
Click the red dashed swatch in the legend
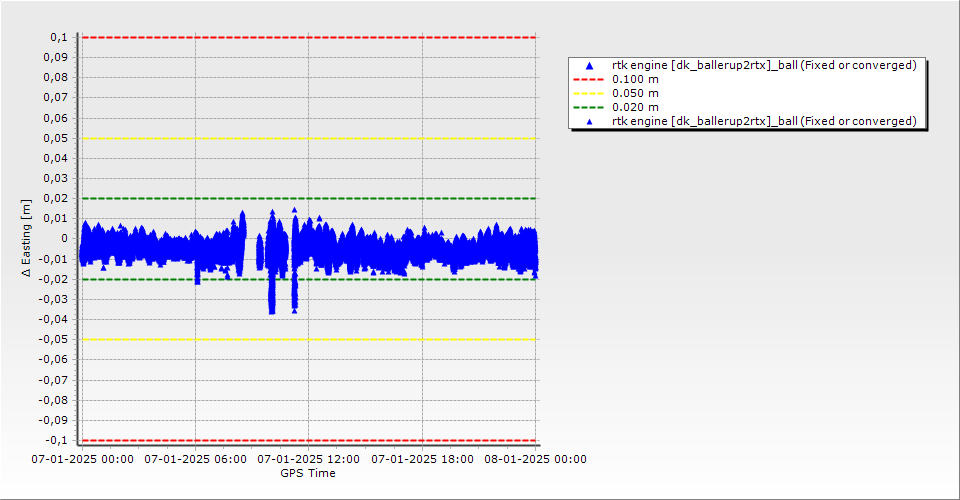[588, 80]
